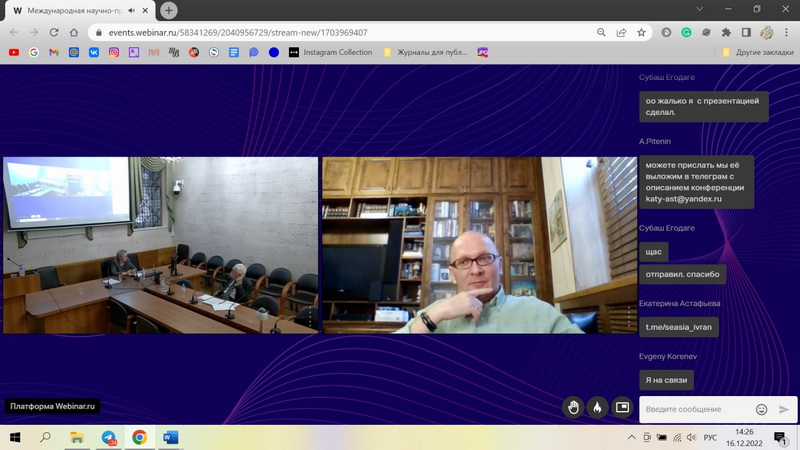Image resolution: width=800 pixels, height=450 pixels.
Task: Close the webinar browser tab
Action: click(145, 10)
